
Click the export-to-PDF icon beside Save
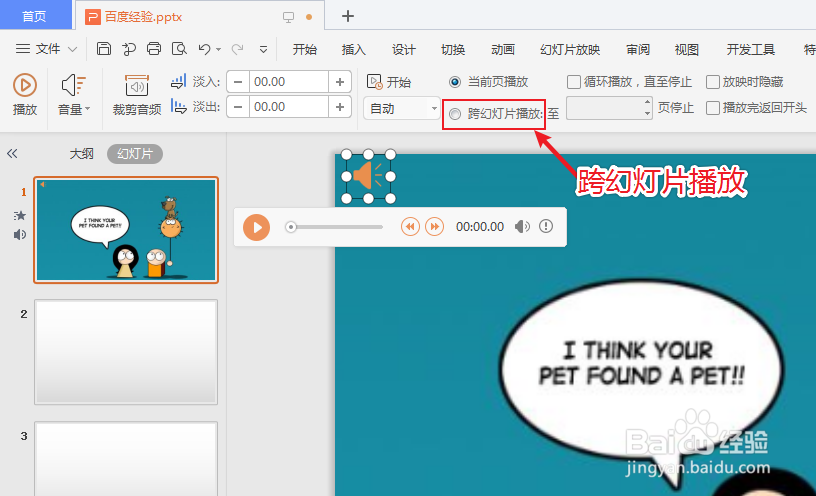(x=129, y=49)
